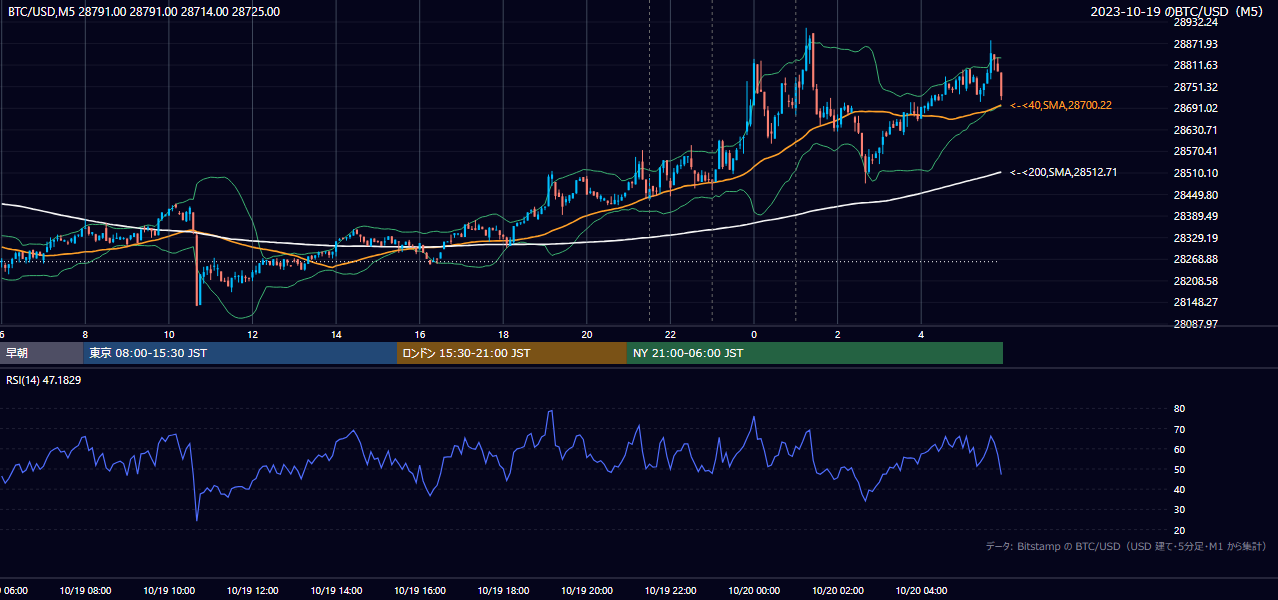Viewport: 1278px width, 600px height.
Task: Click the 28630.71 price axis label
Action: tap(1195, 130)
